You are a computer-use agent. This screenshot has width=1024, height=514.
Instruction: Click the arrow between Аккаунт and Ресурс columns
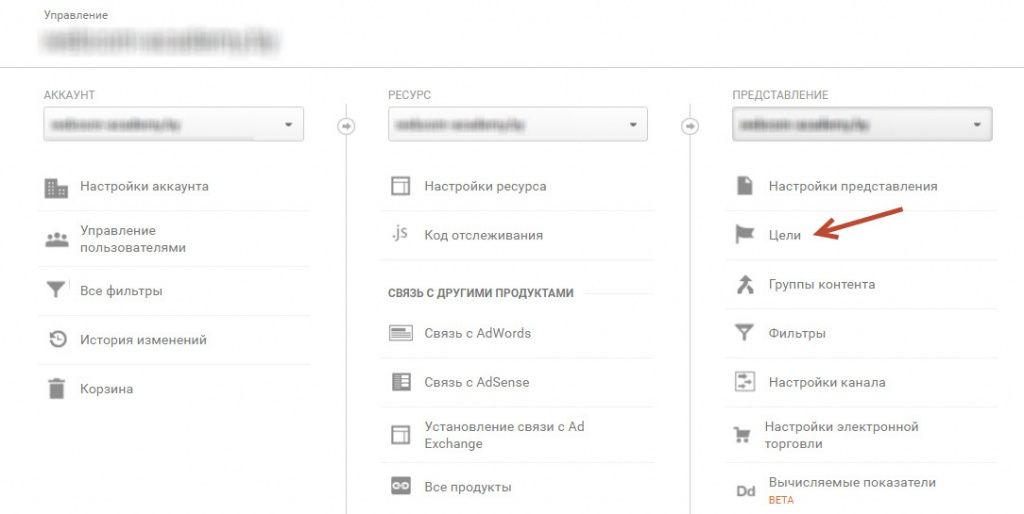(346, 126)
